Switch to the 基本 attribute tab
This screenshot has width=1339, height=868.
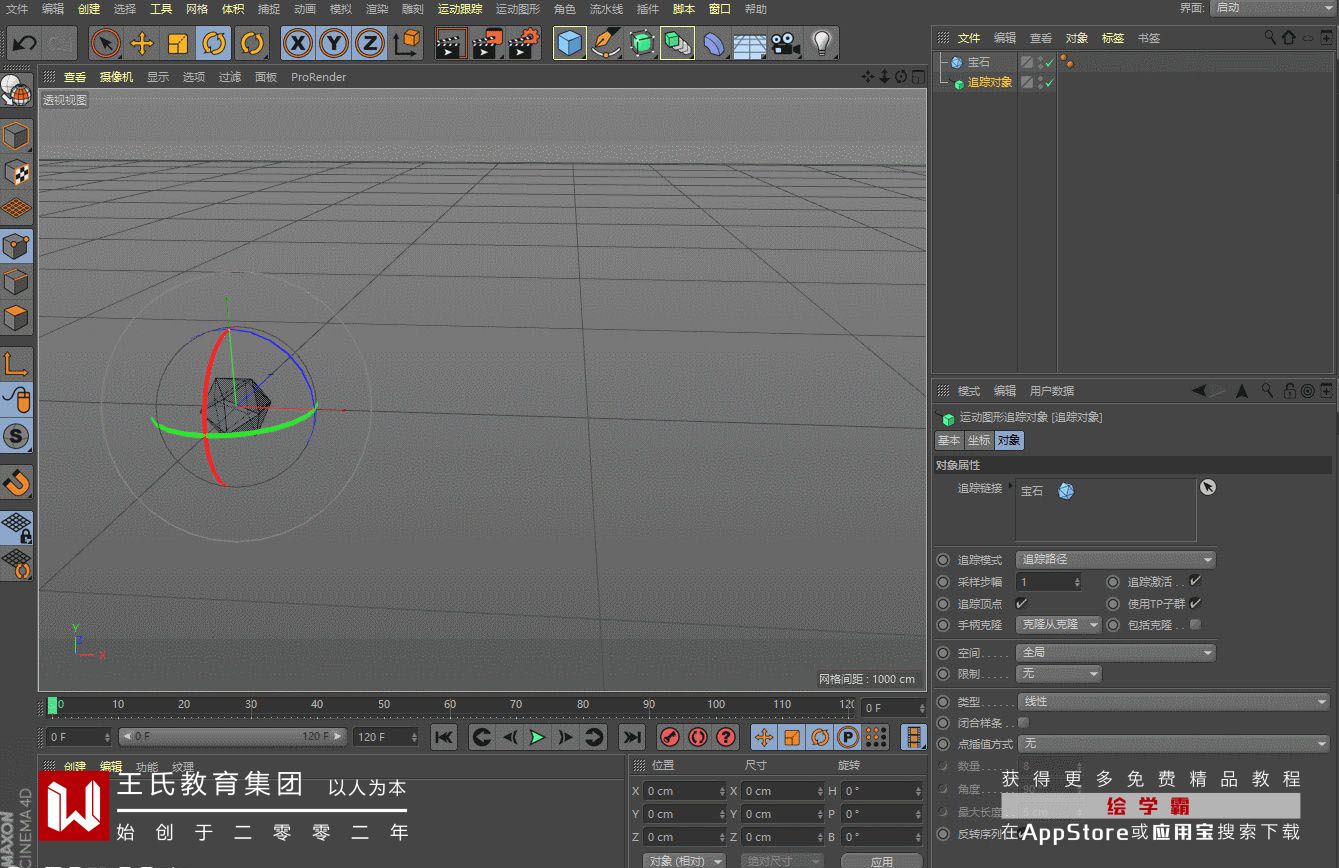click(x=948, y=440)
